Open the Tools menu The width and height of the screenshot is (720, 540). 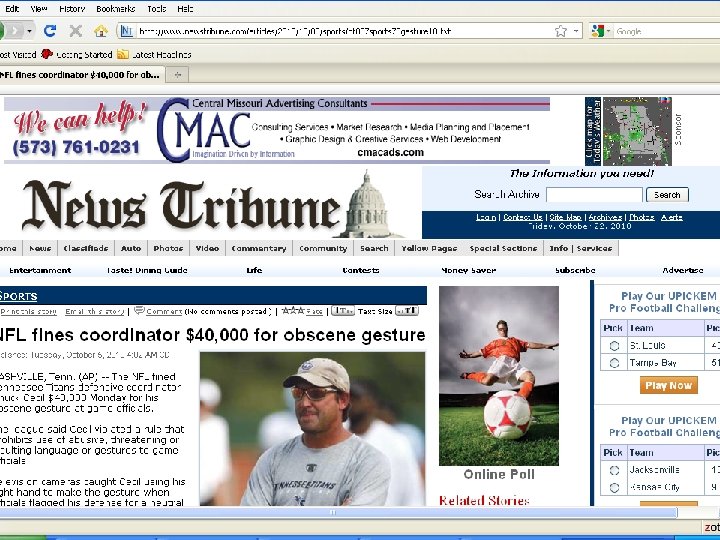coord(157,9)
